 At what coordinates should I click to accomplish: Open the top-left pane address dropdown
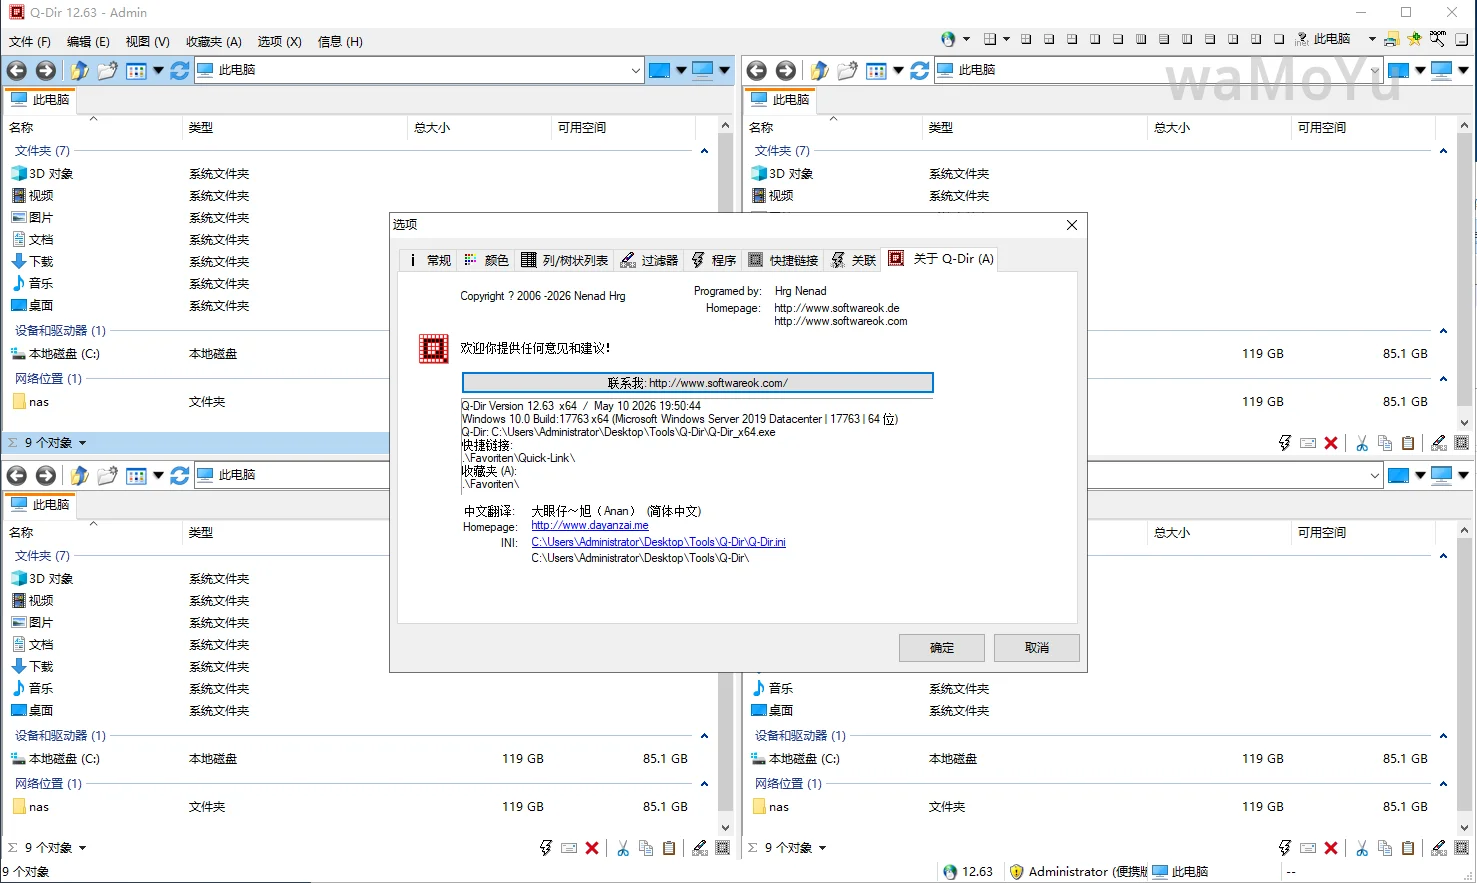point(635,70)
